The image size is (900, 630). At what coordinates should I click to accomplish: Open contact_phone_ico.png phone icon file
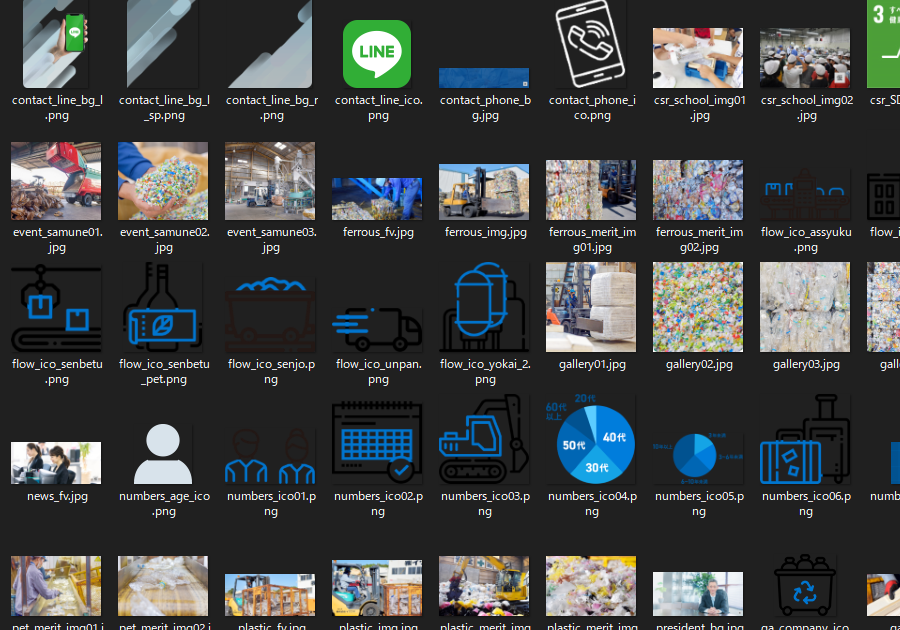click(x=591, y=44)
